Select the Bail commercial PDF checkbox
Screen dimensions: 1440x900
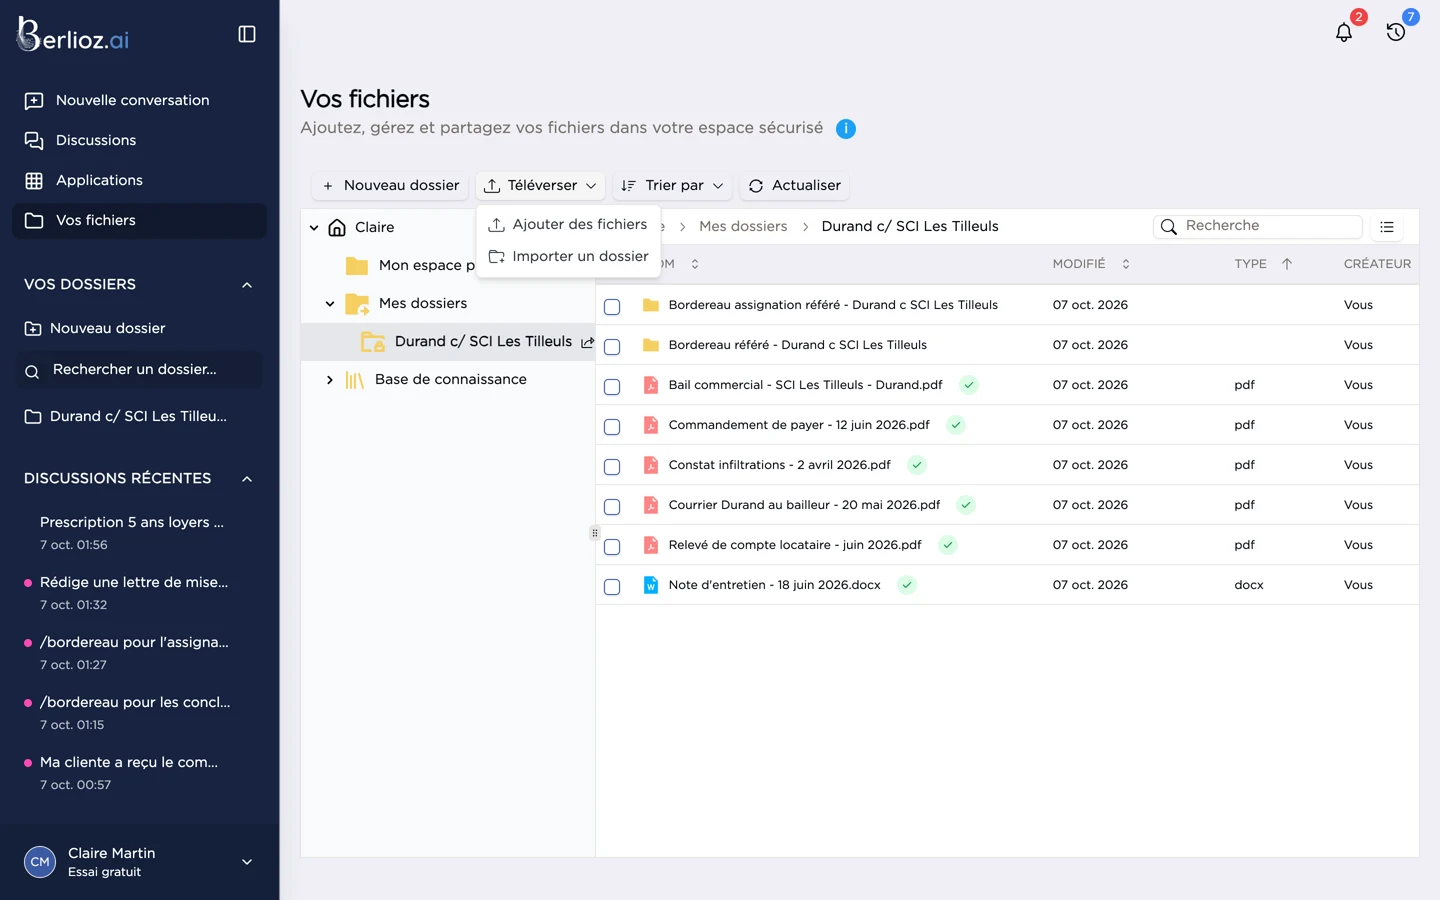point(612,386)
